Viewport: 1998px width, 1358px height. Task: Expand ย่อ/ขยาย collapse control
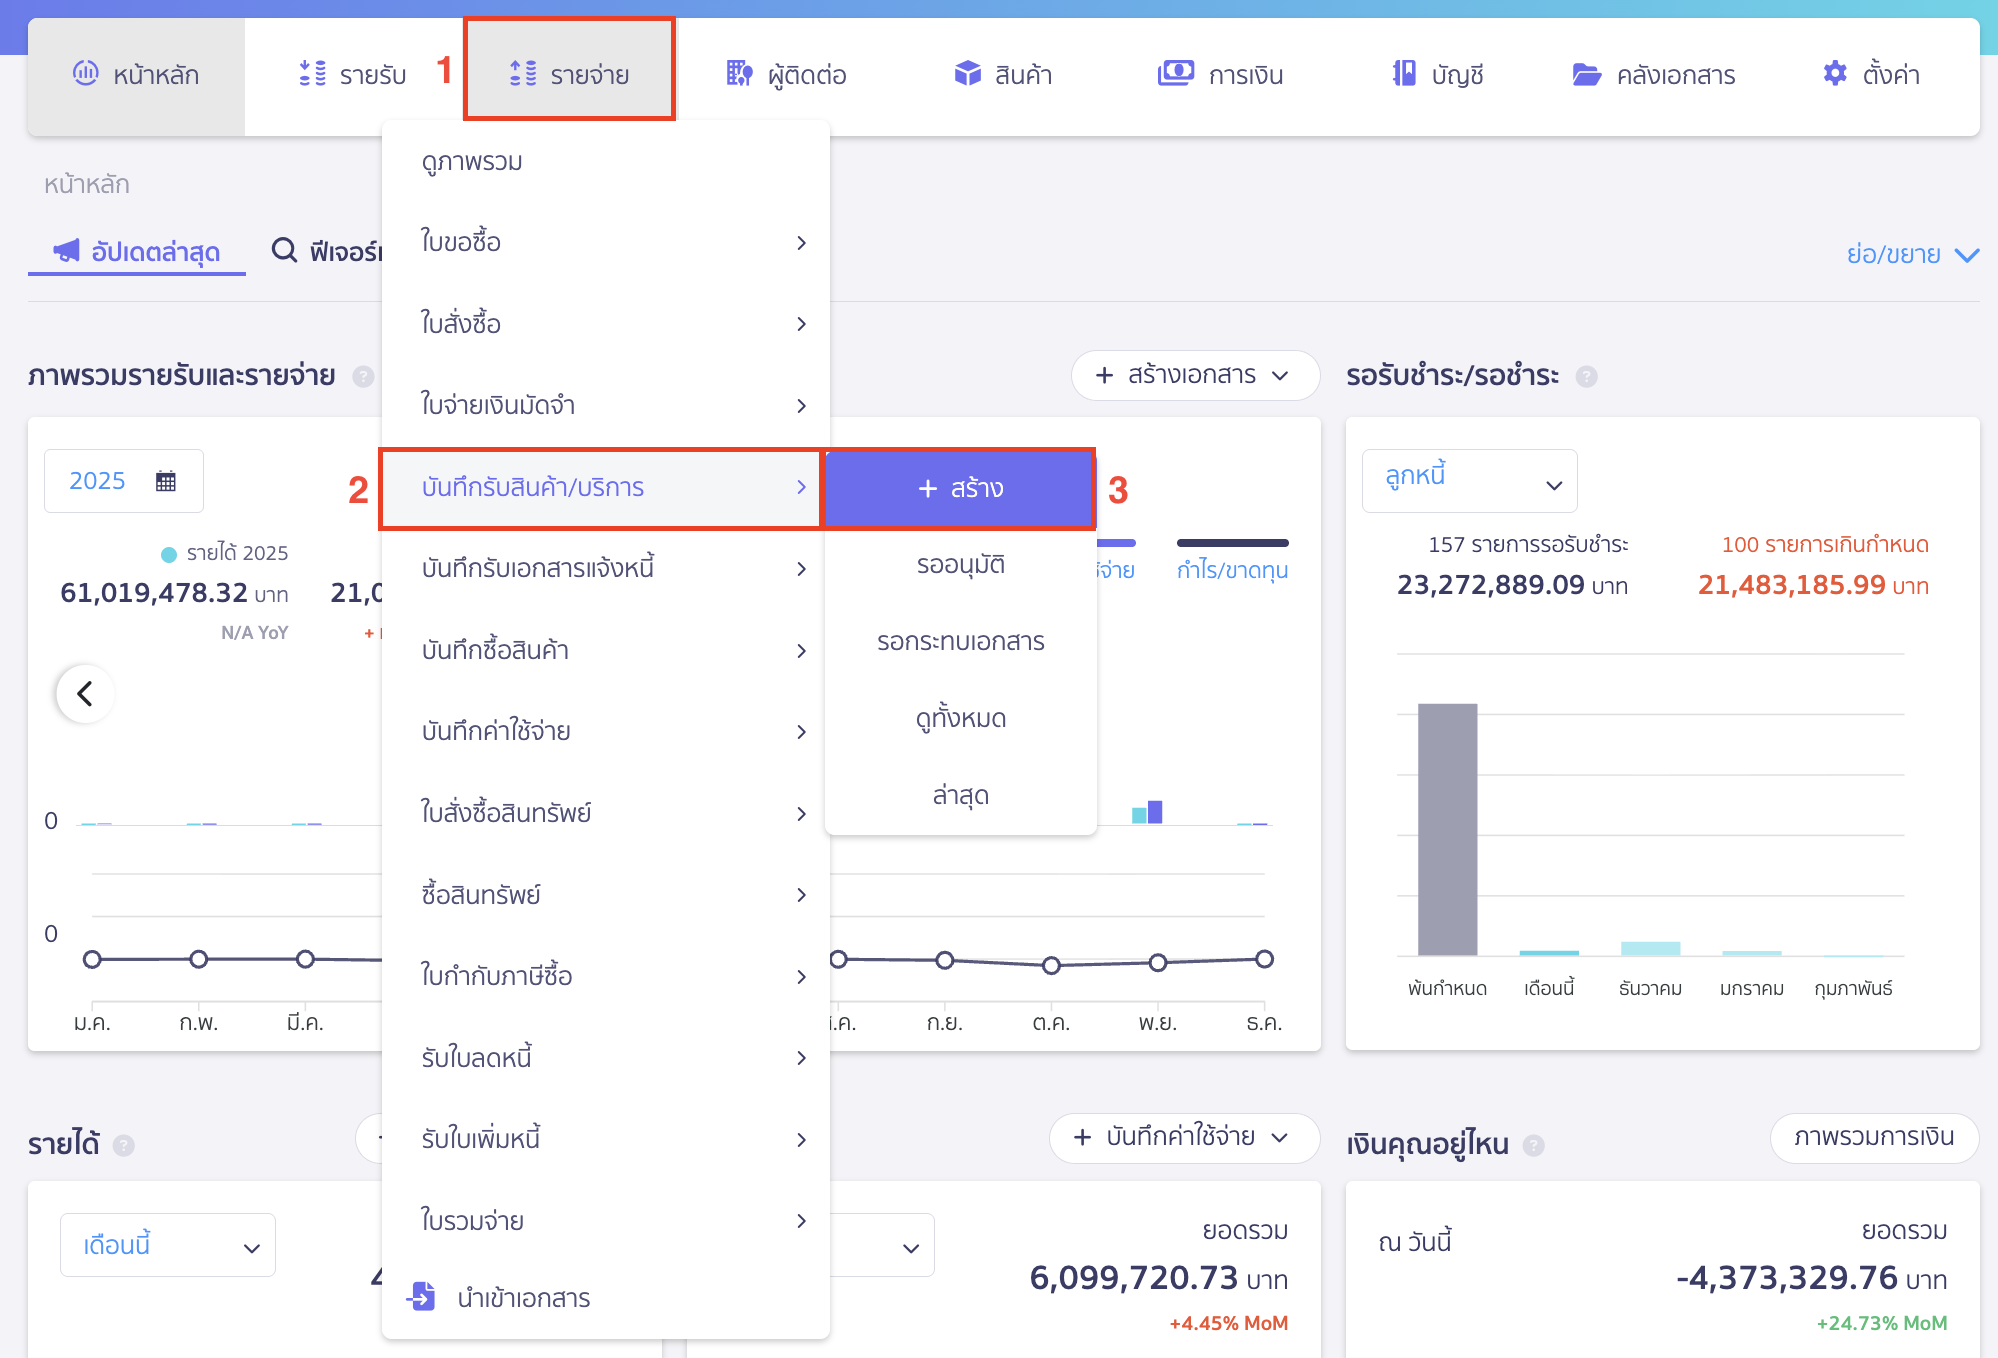(1911, 254)
